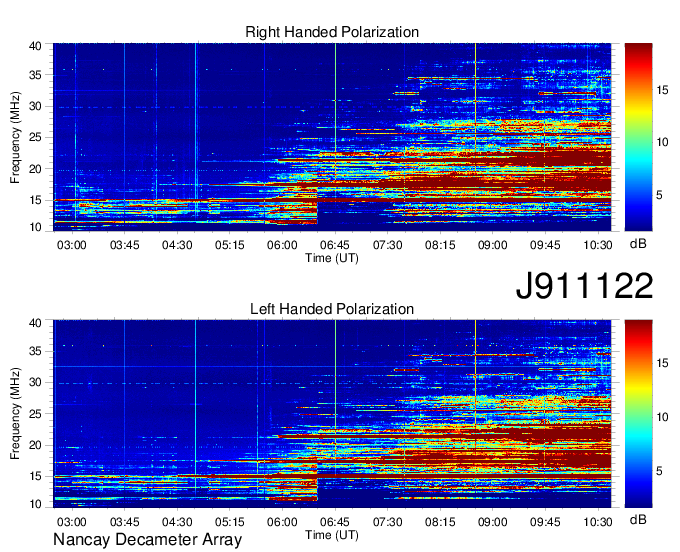Click the "15" value on the Right Handed colorbar
Screen dimensions: 680x552
[x=662, y=90]
